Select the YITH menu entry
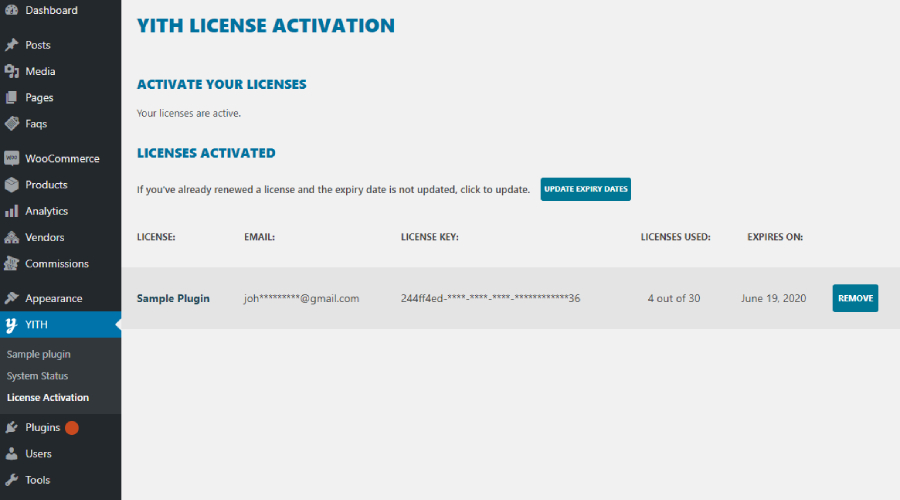The height and width of the screenshot is (500, 900). 60,325
